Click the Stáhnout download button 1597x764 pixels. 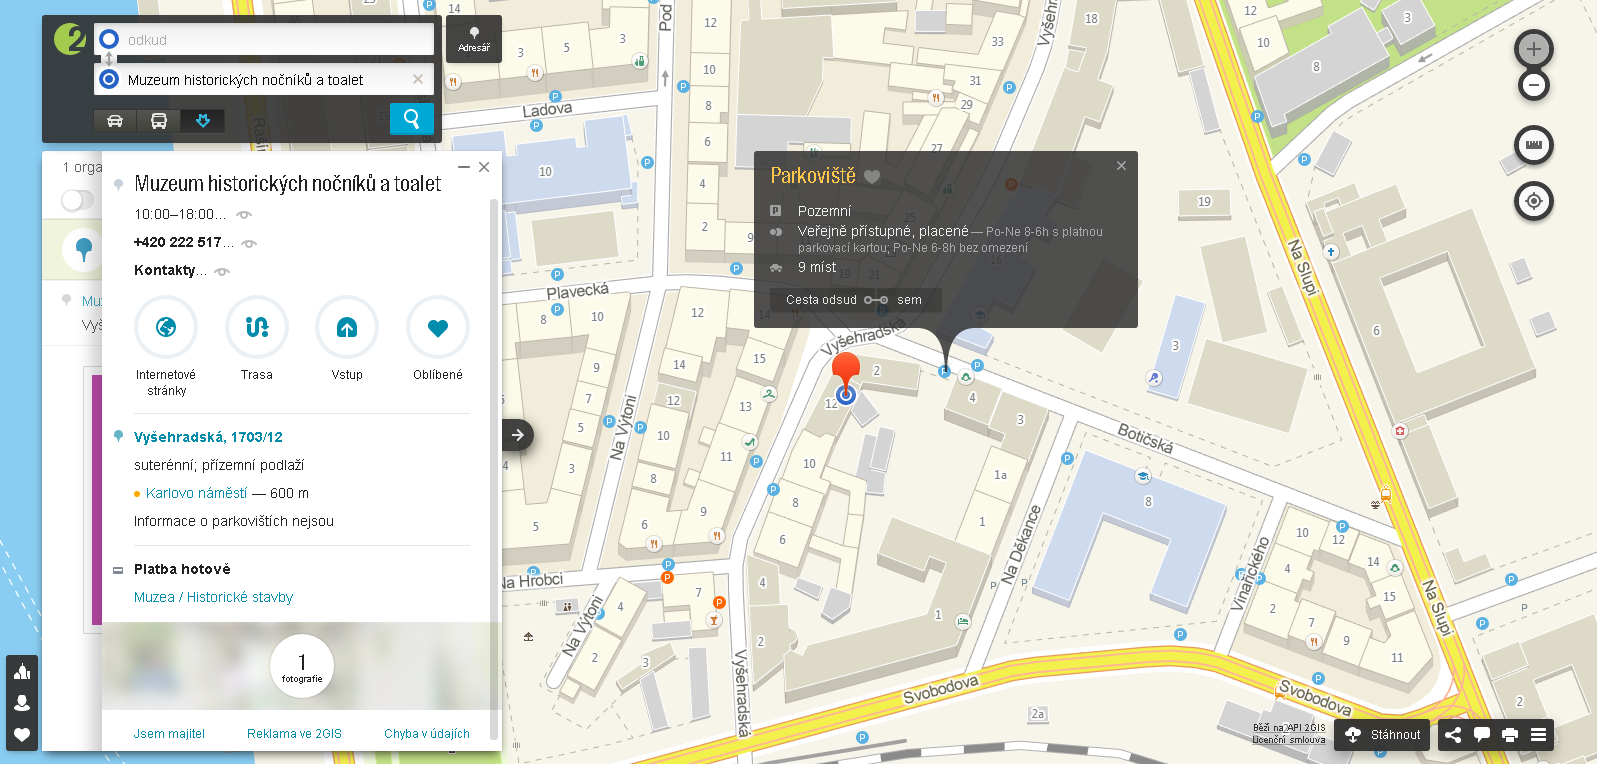(1383, 735)
